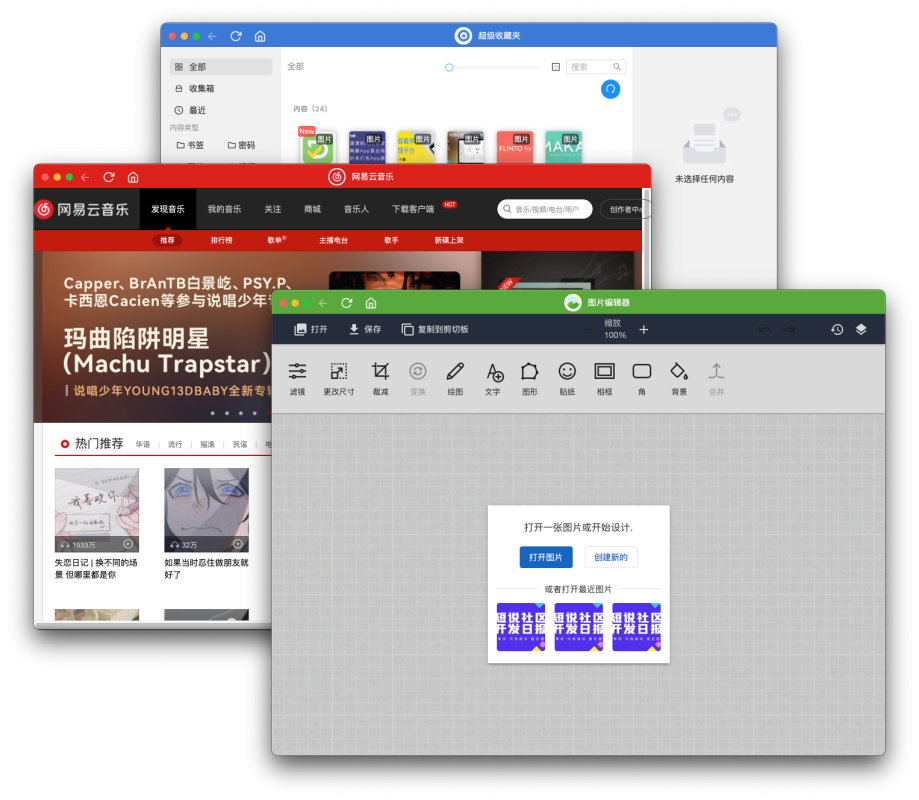Click the blue 打开图片 button

point(546,557)
